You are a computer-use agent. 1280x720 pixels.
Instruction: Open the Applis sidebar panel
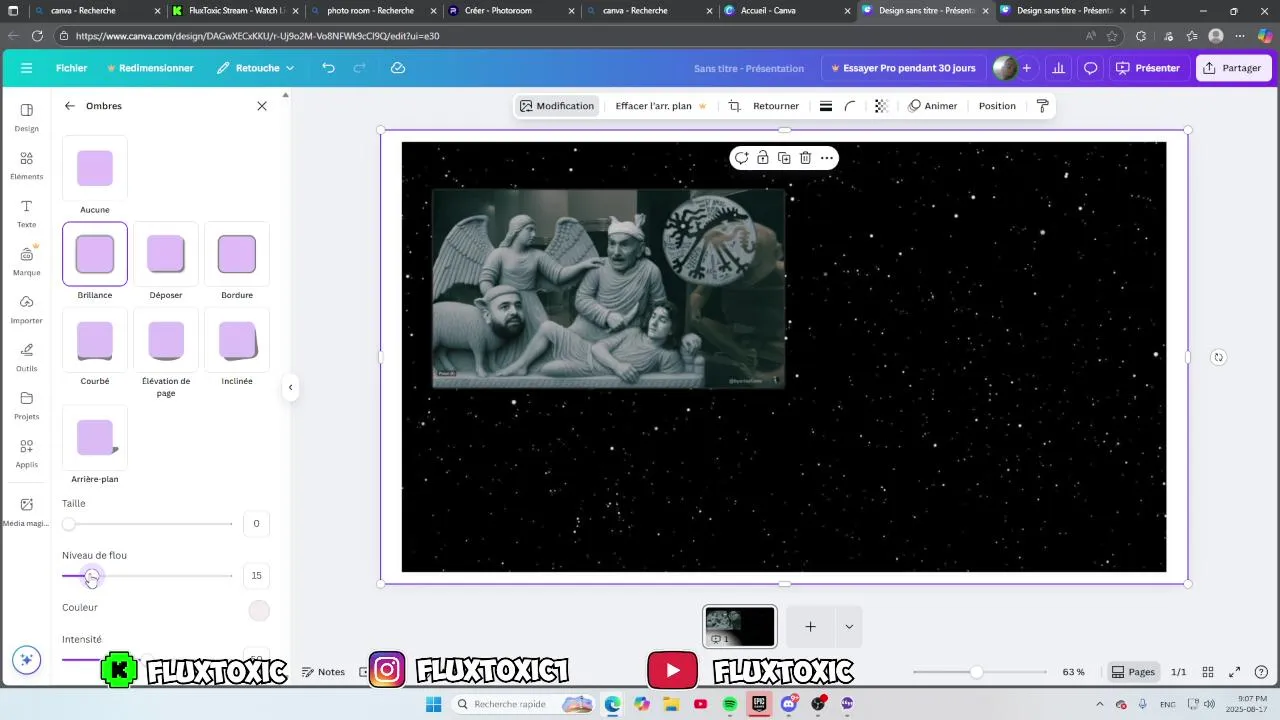(x=27, y=453)
